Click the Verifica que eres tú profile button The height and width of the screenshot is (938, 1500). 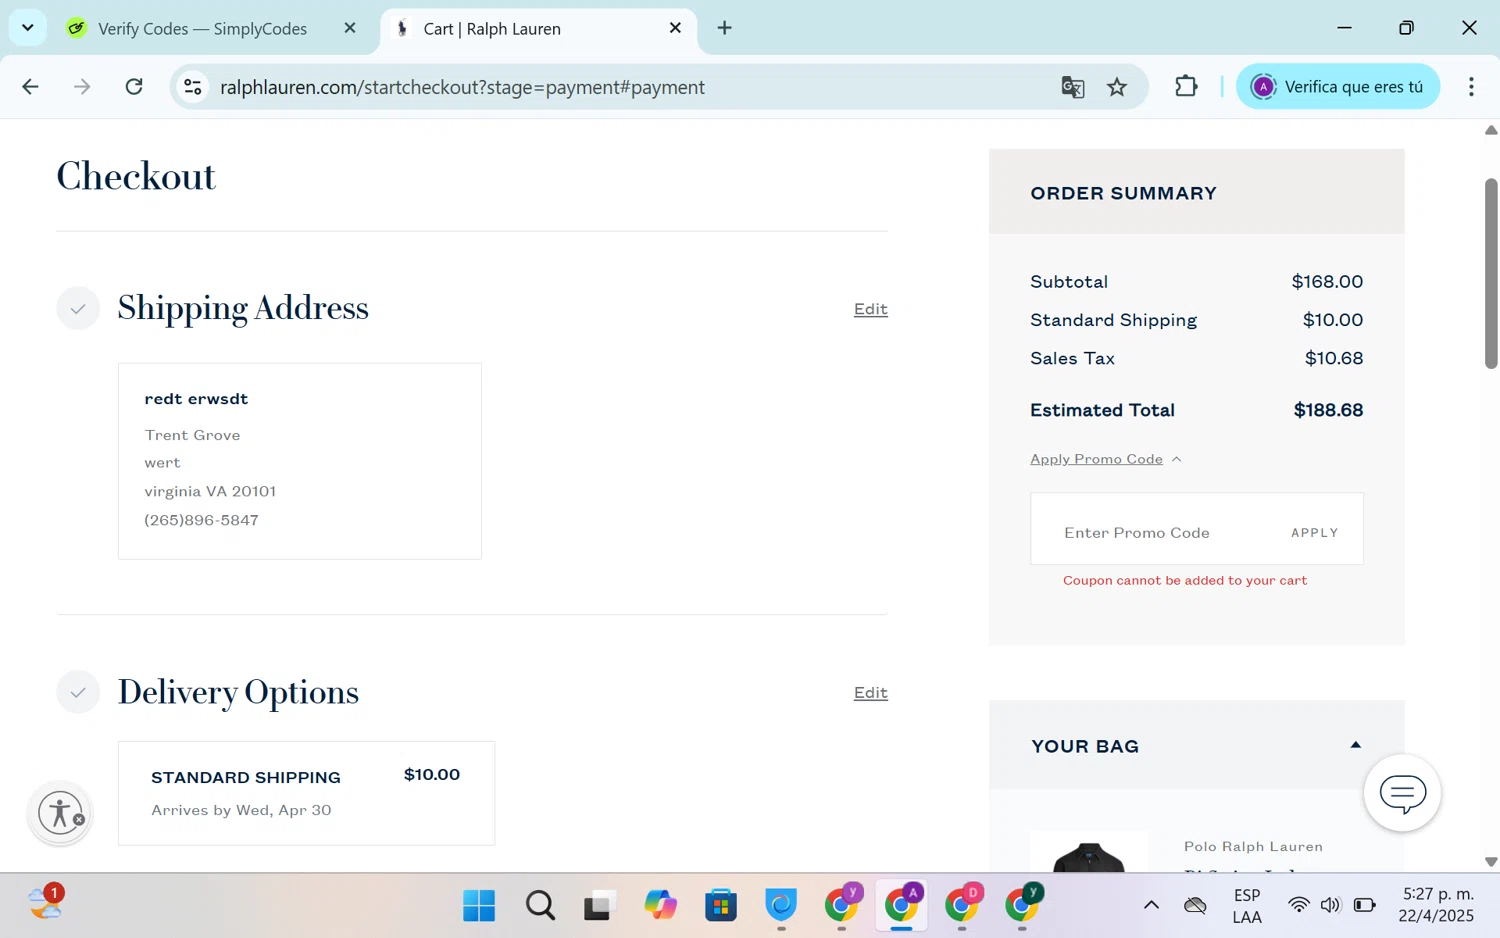(x=1338, y=87)
